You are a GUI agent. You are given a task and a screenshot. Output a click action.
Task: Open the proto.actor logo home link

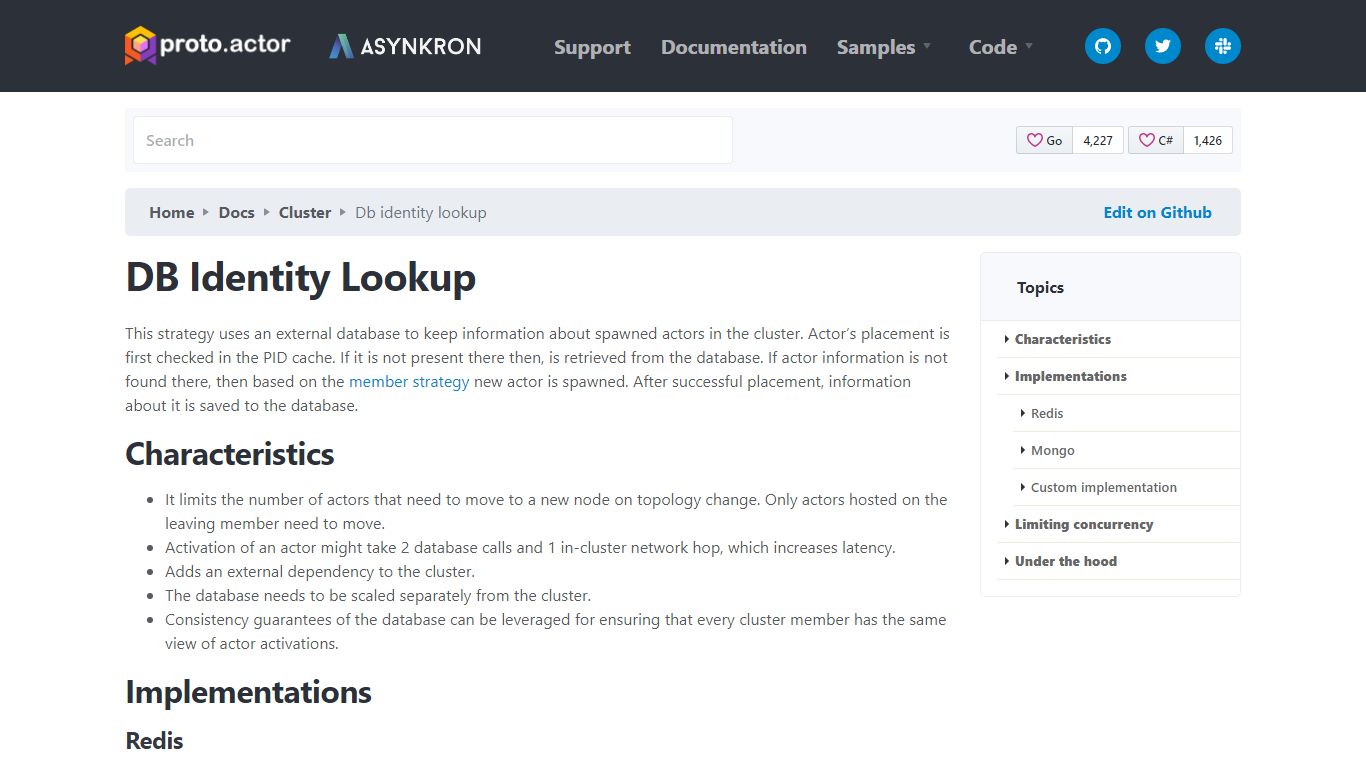pyautogui.click(x=208, y=45)
